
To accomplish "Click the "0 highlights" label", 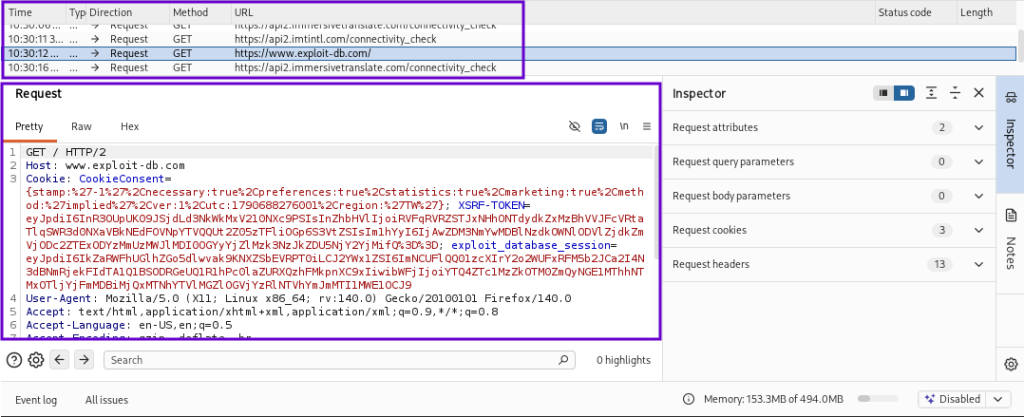I will click(x=623, y=360).
